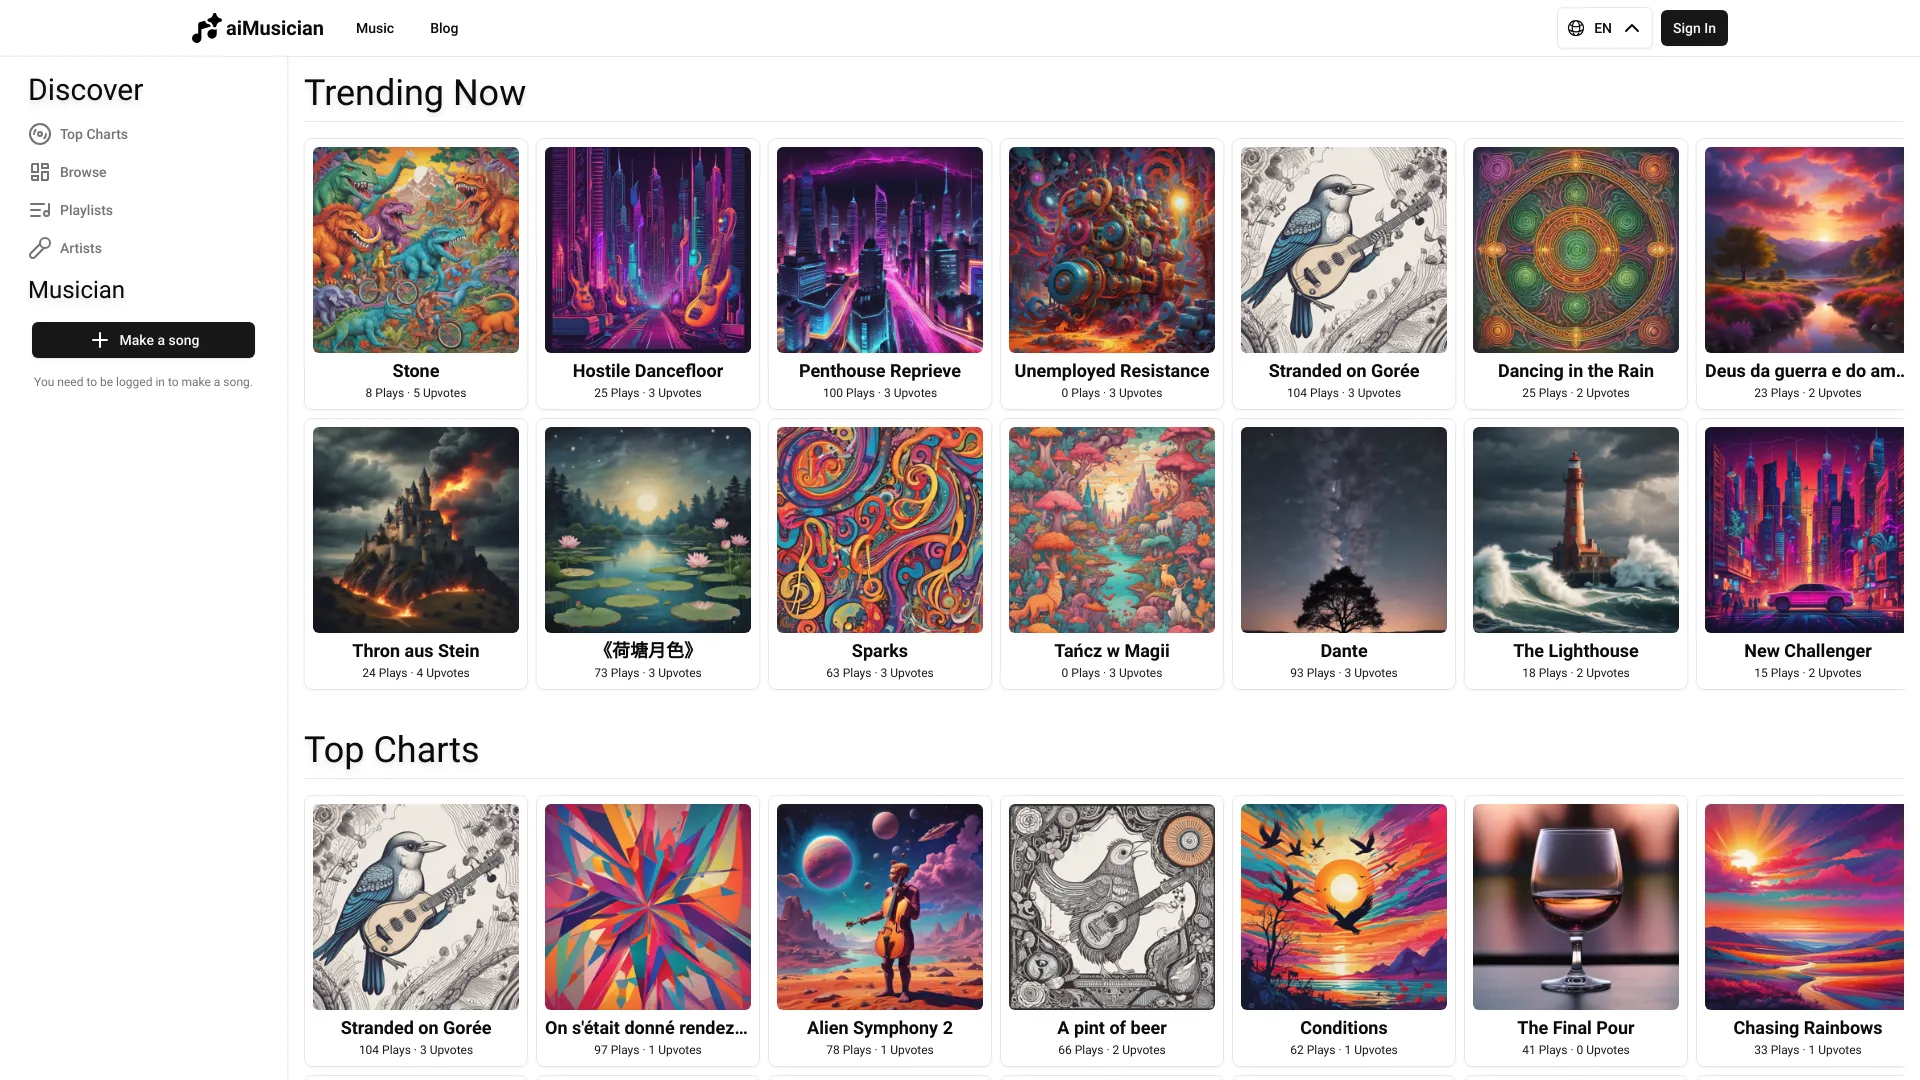Click the EN language selector chevron

click(x=1631, y=28)
